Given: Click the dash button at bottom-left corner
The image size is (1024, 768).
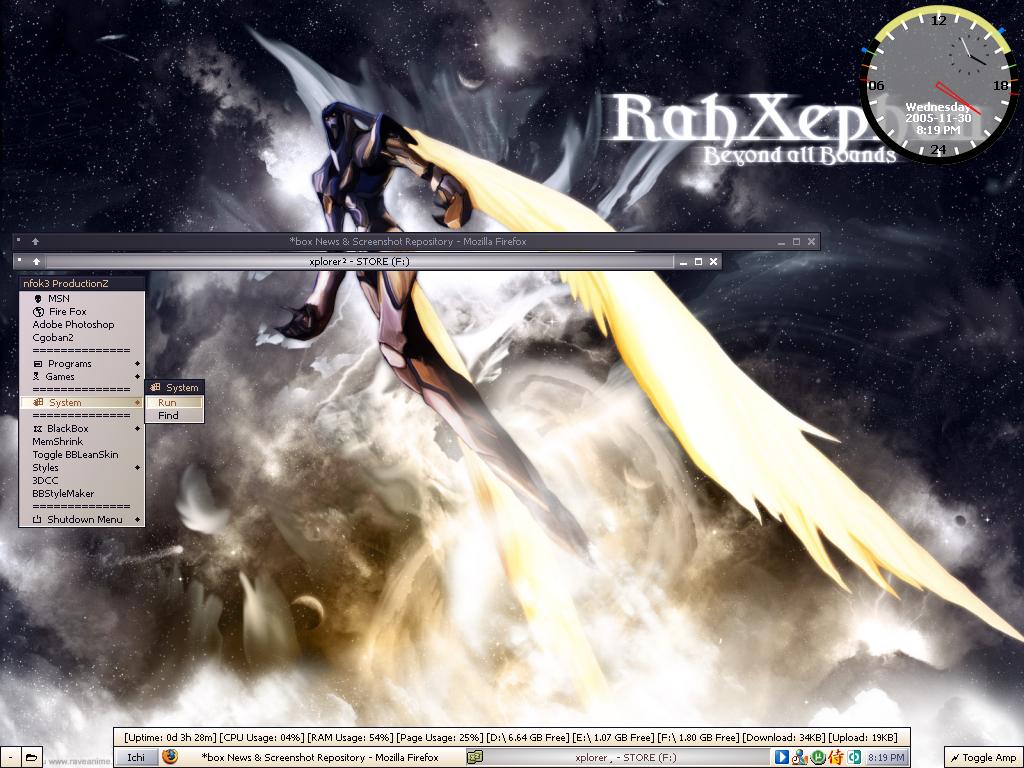Looking at the screenshot, I should [10, 758].
